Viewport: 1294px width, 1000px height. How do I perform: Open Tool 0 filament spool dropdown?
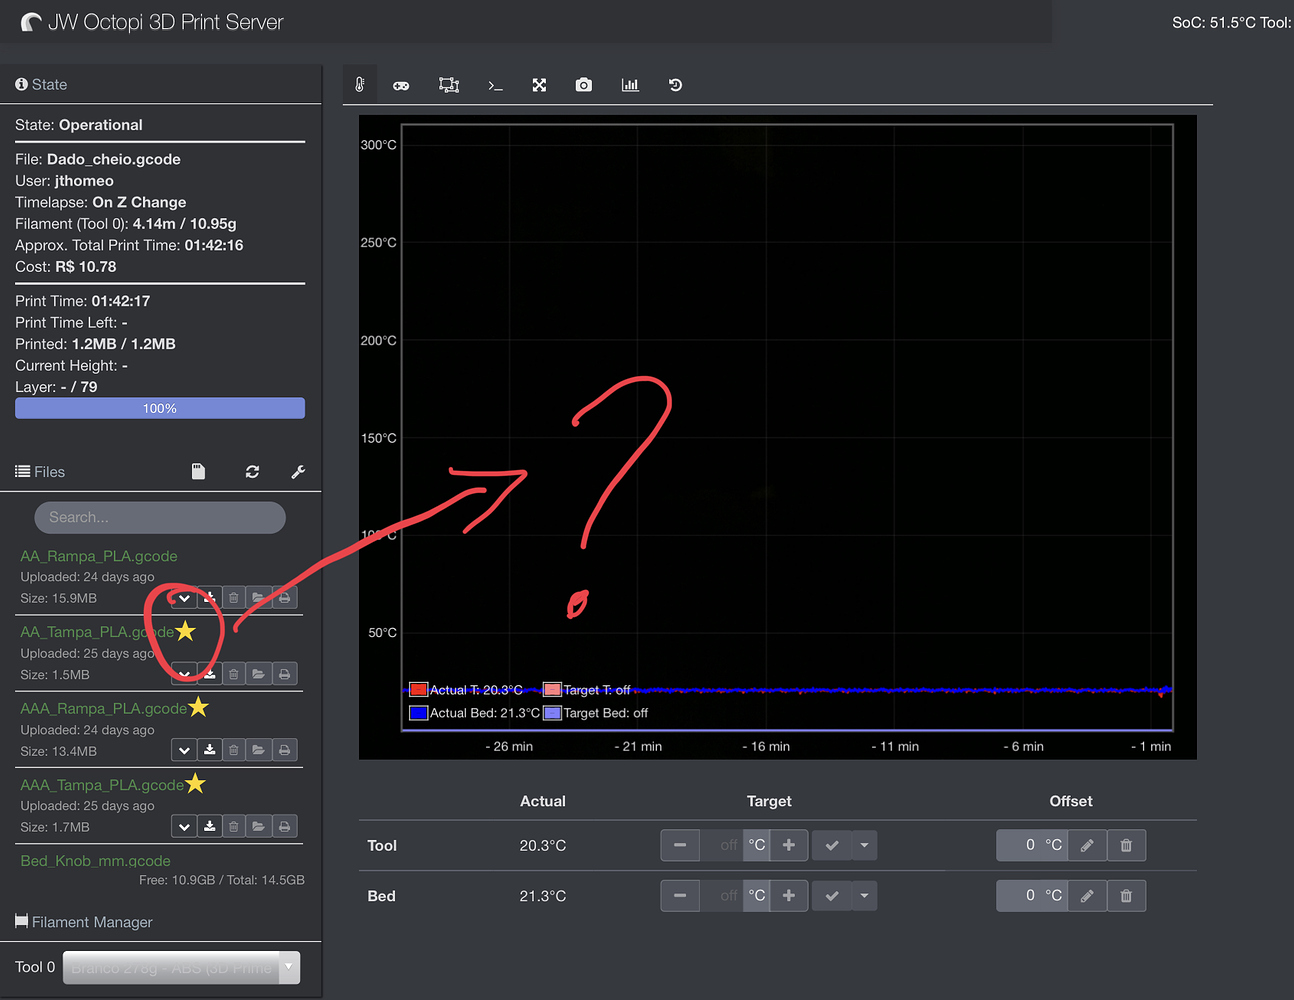pos(181,967)
